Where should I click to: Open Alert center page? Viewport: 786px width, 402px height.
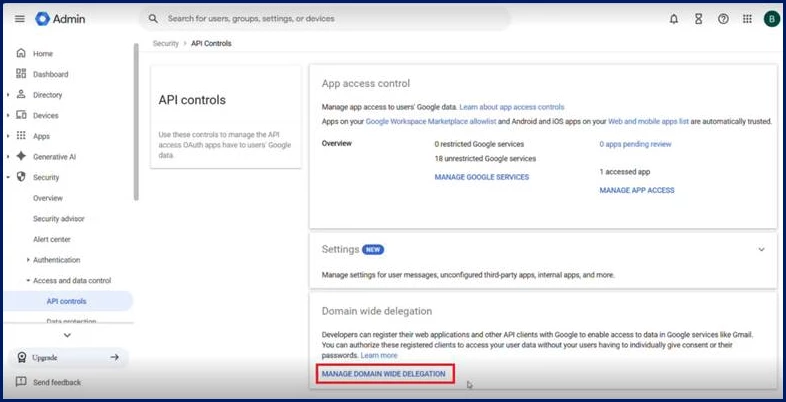coord(52,239)
